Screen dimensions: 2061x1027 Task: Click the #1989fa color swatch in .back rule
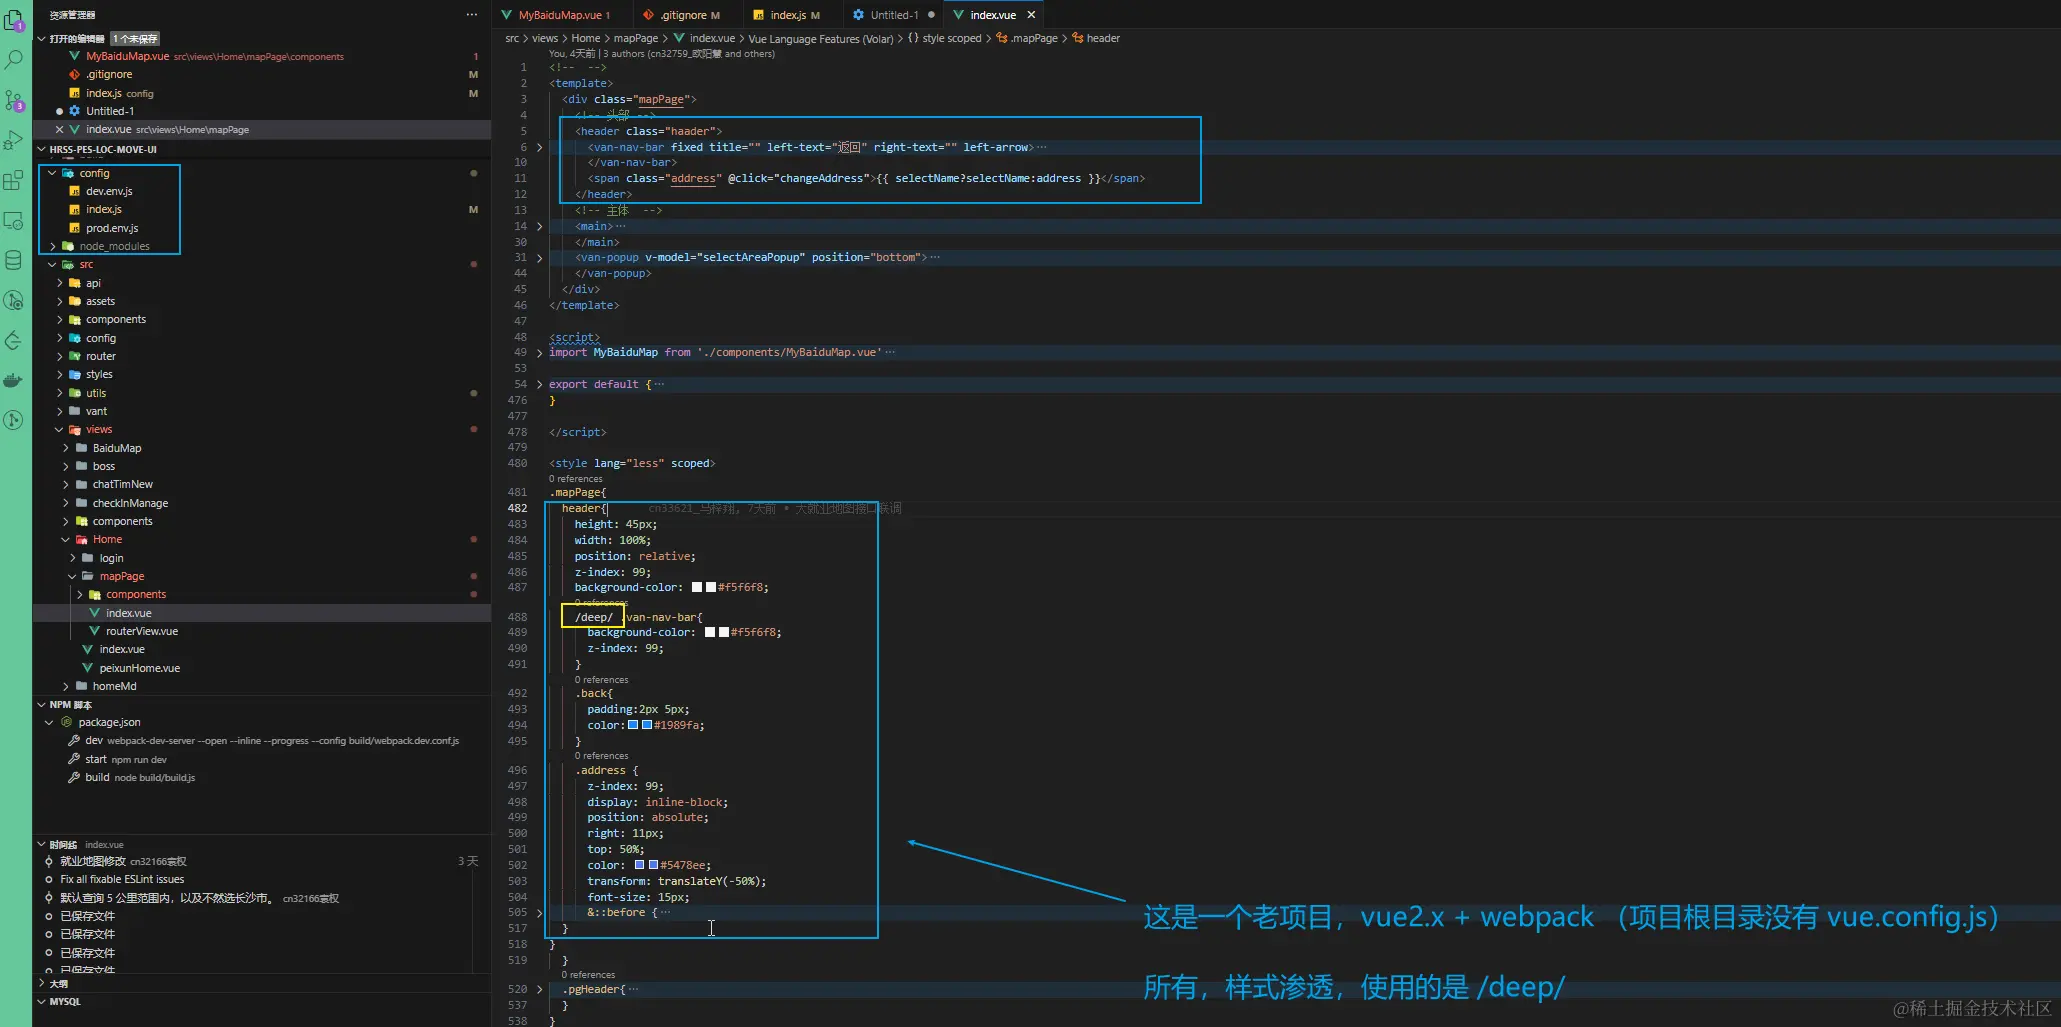(x=633, y=725)
